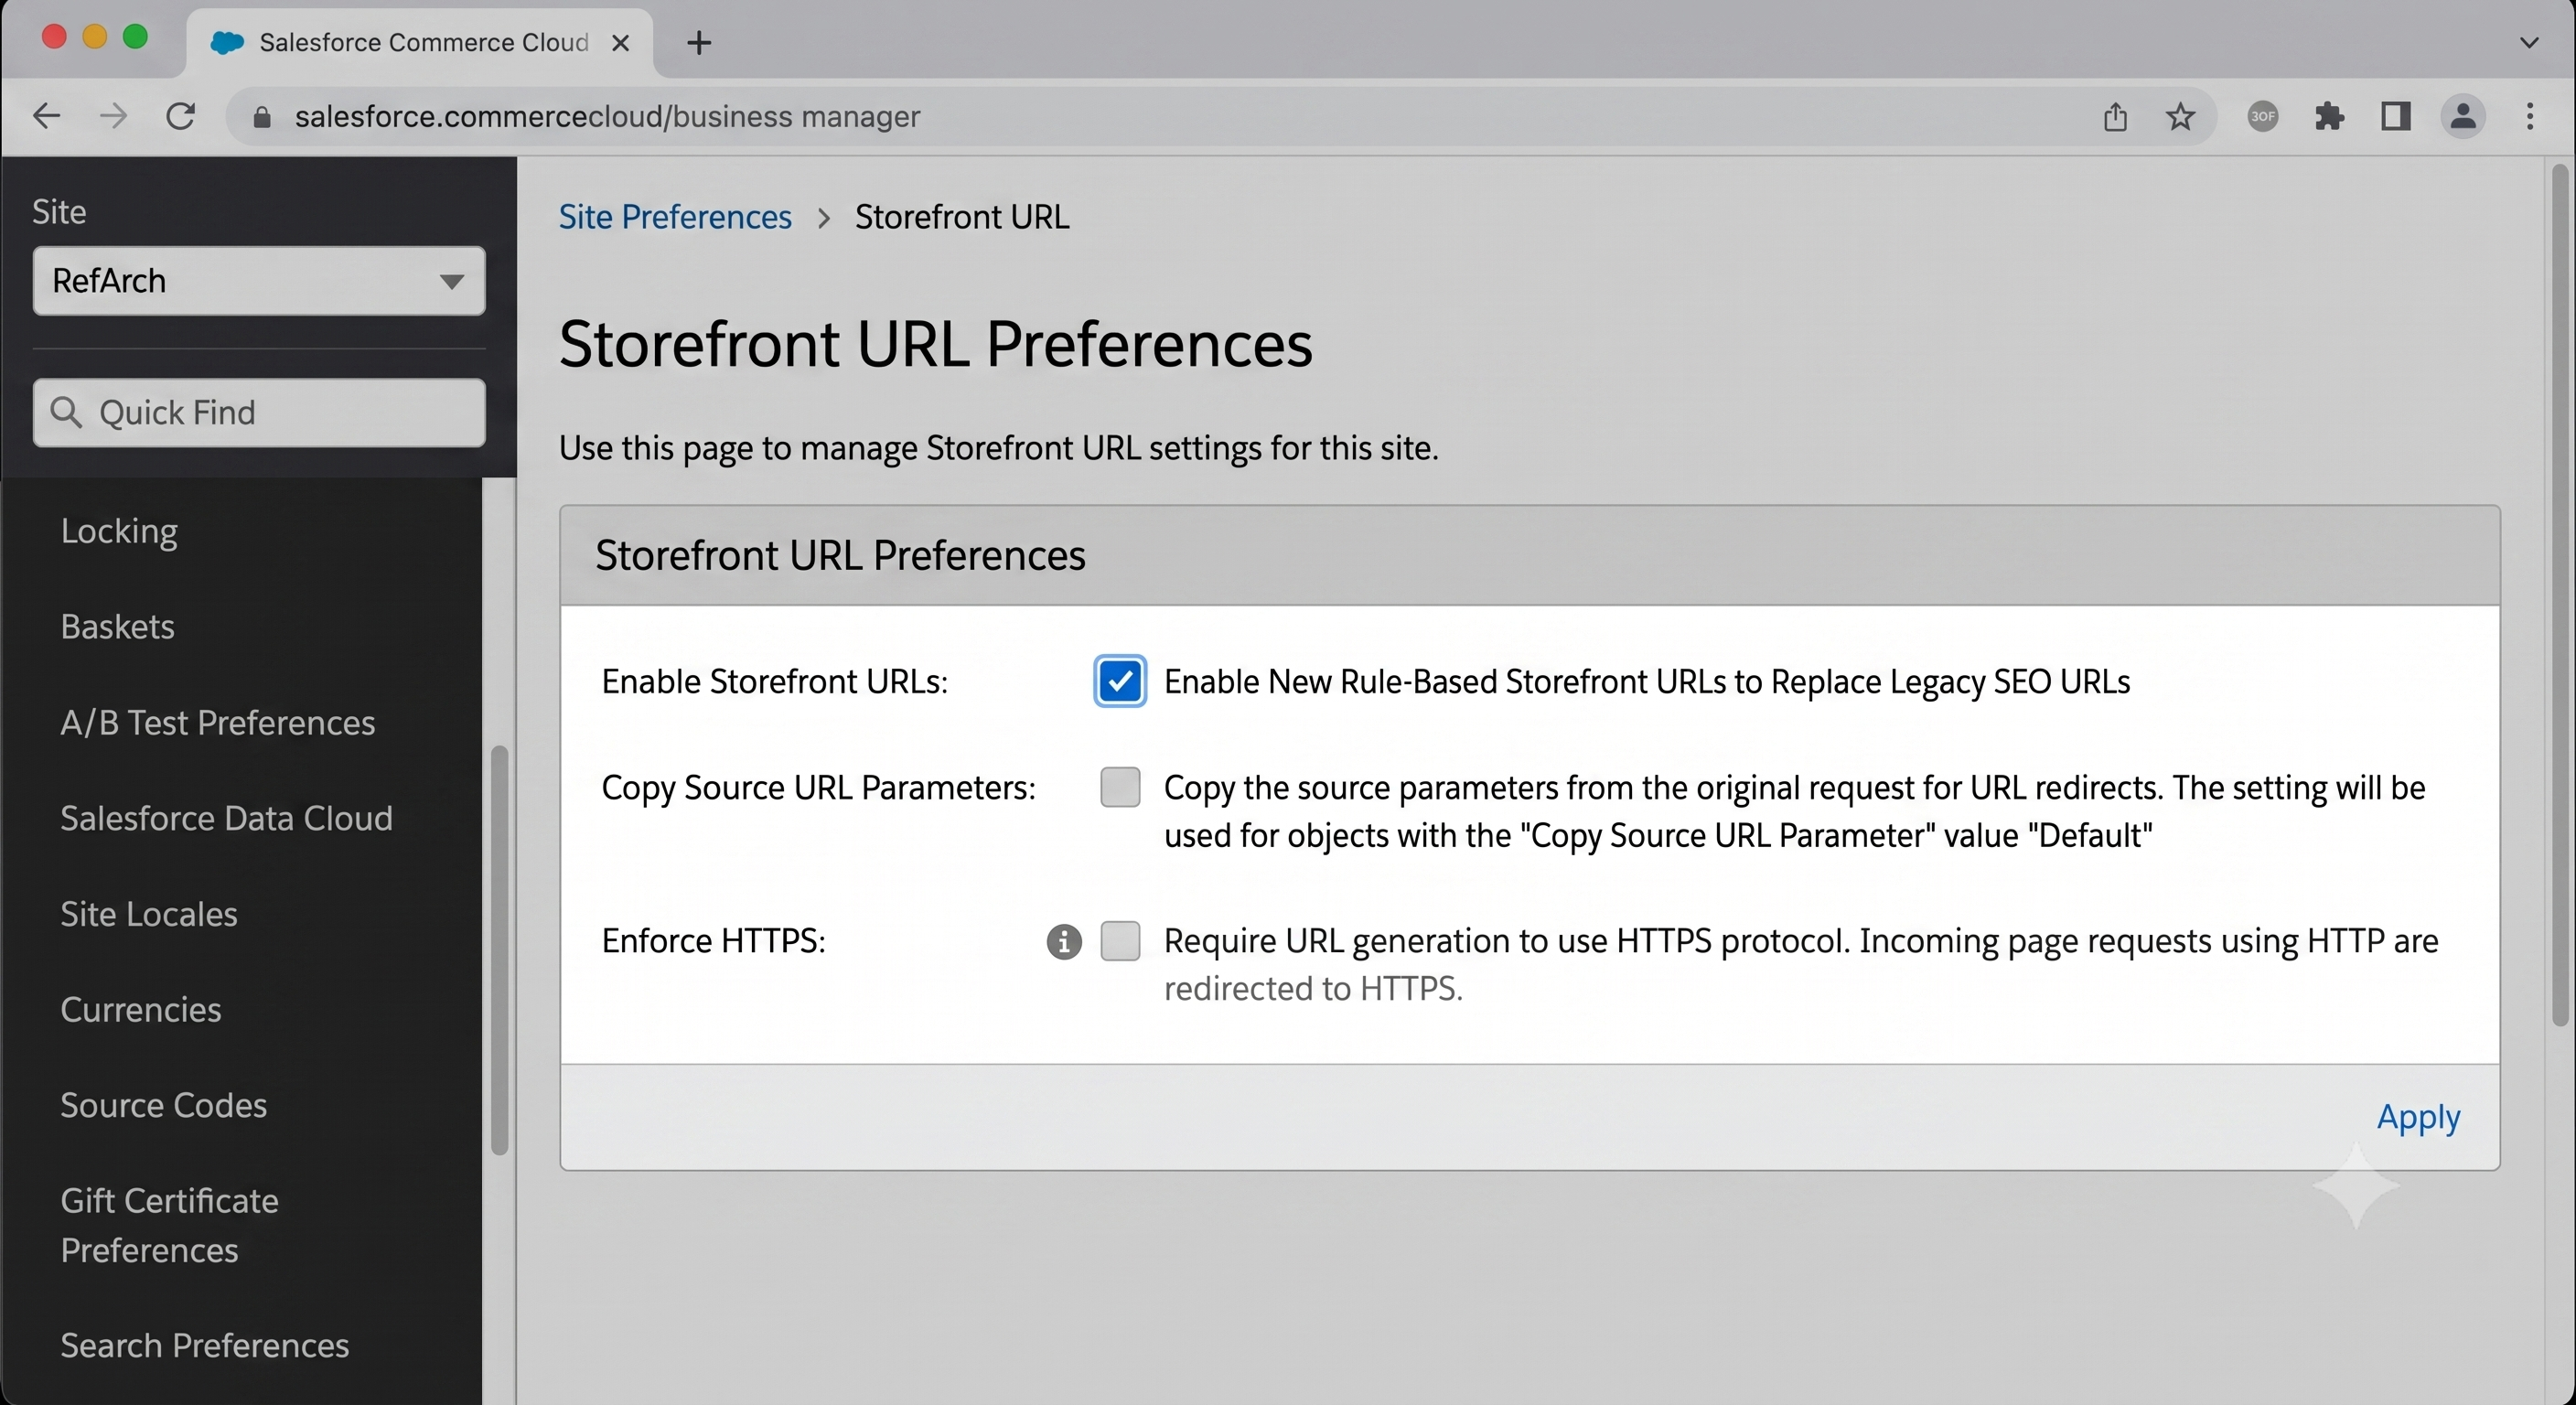Image resolution: width=2576 pixels, height=1405 pixels.
Task: Focus the Quick Find search field
Action: coord(259,413)
